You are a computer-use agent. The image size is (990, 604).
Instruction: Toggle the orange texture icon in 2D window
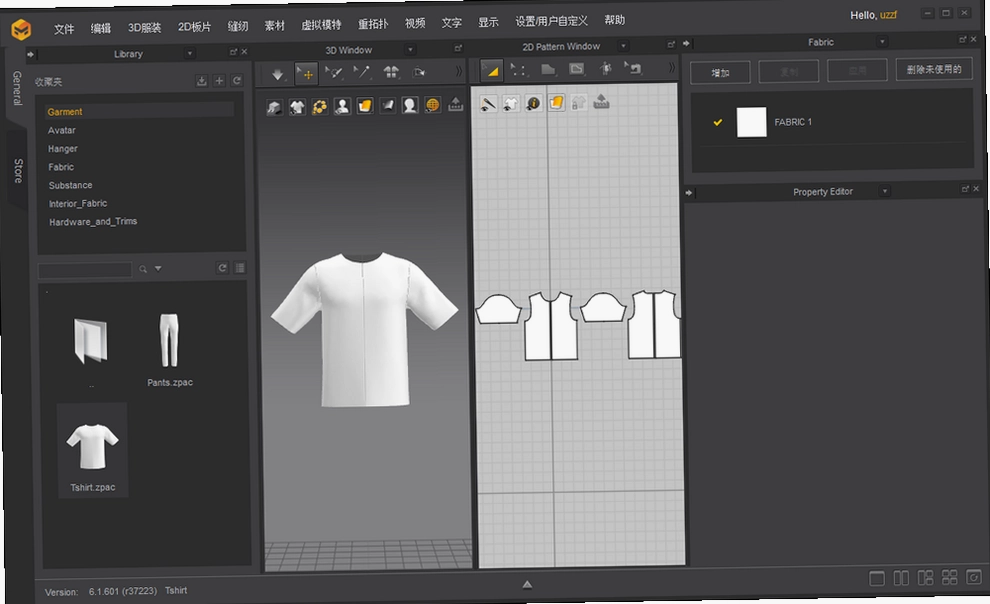click(x=556, y=102)
